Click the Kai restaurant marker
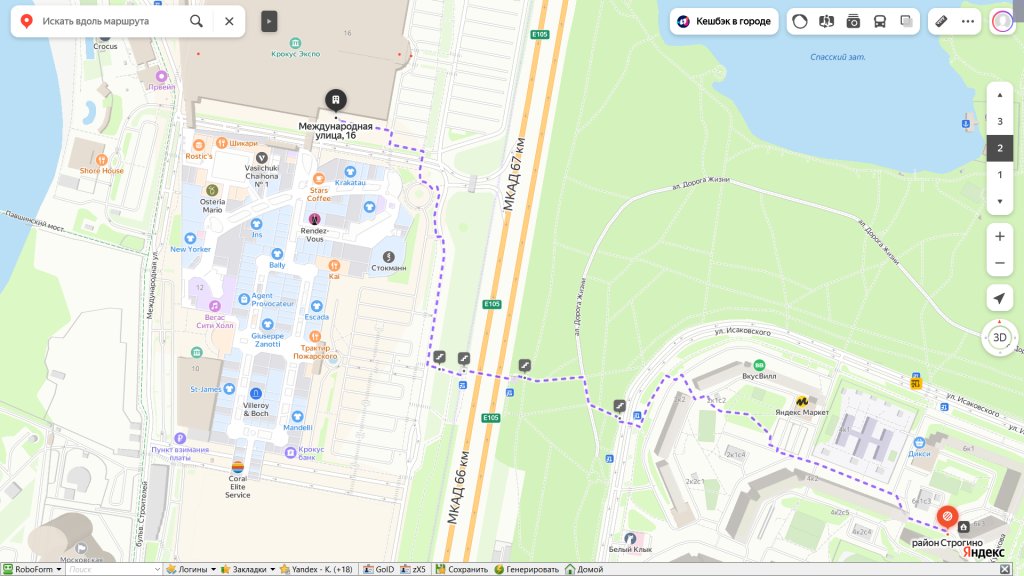This screenshot has width=1024, height=576. coord(334,265)
